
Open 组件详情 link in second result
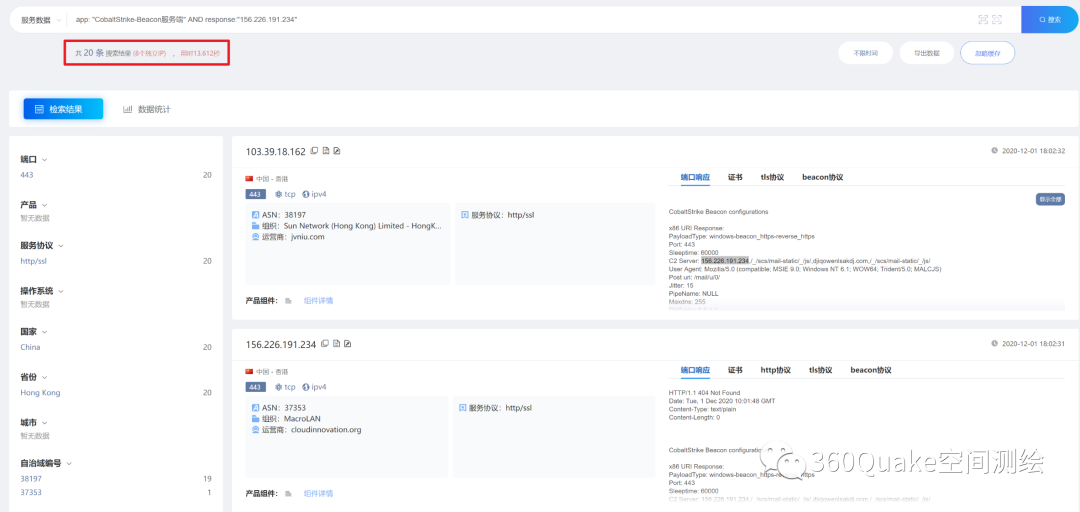coord(318,493)
